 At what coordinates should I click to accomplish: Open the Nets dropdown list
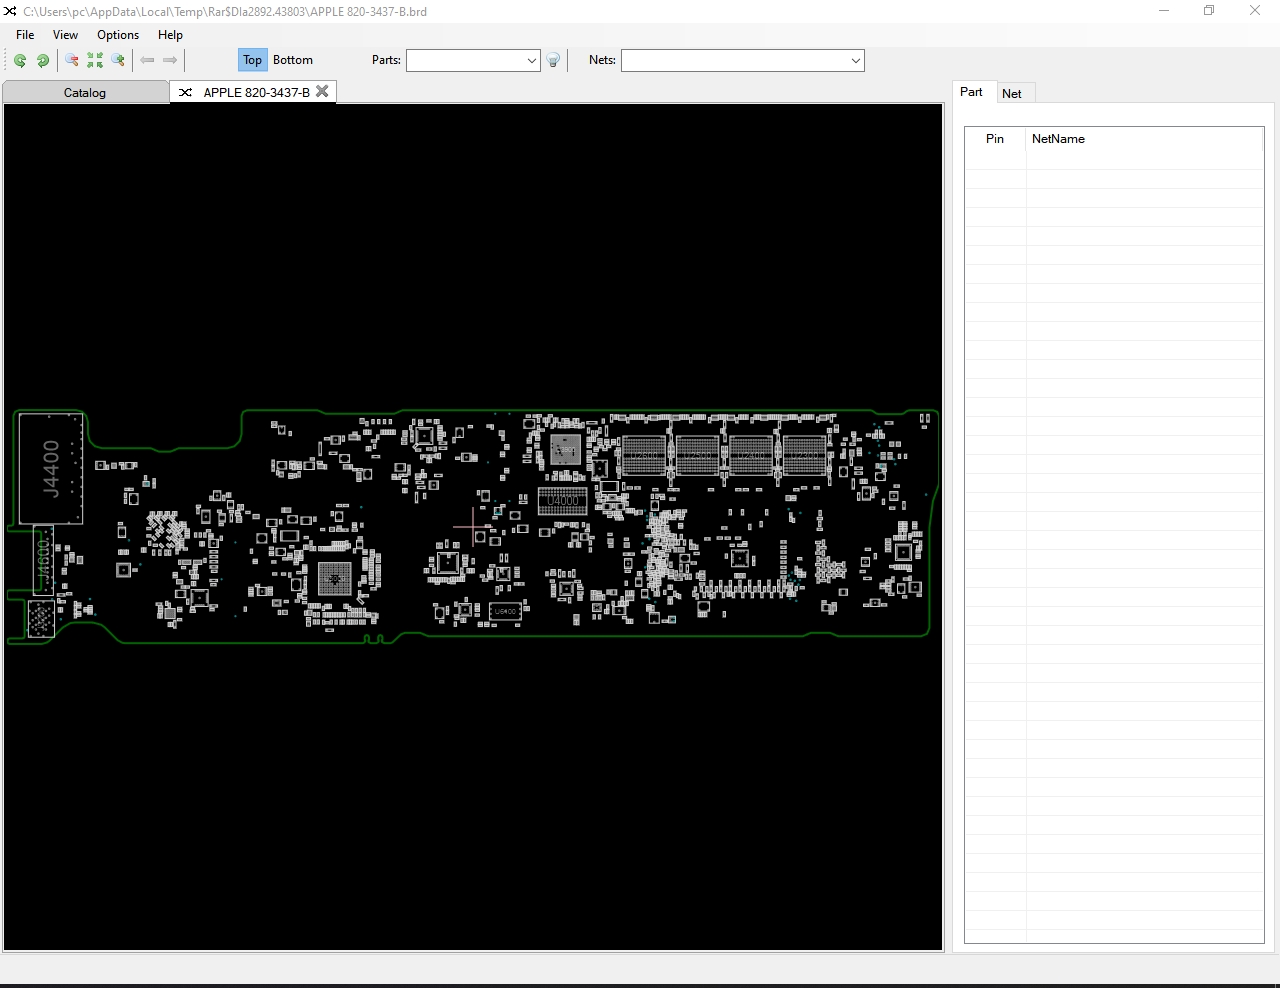pyautogui.click(x=855, y=60)
